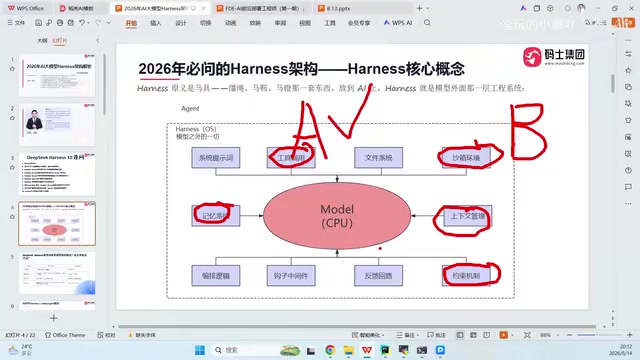The image size is (640, 360).
Task: Click the undo arrow icon
Action: click(82, 23)
